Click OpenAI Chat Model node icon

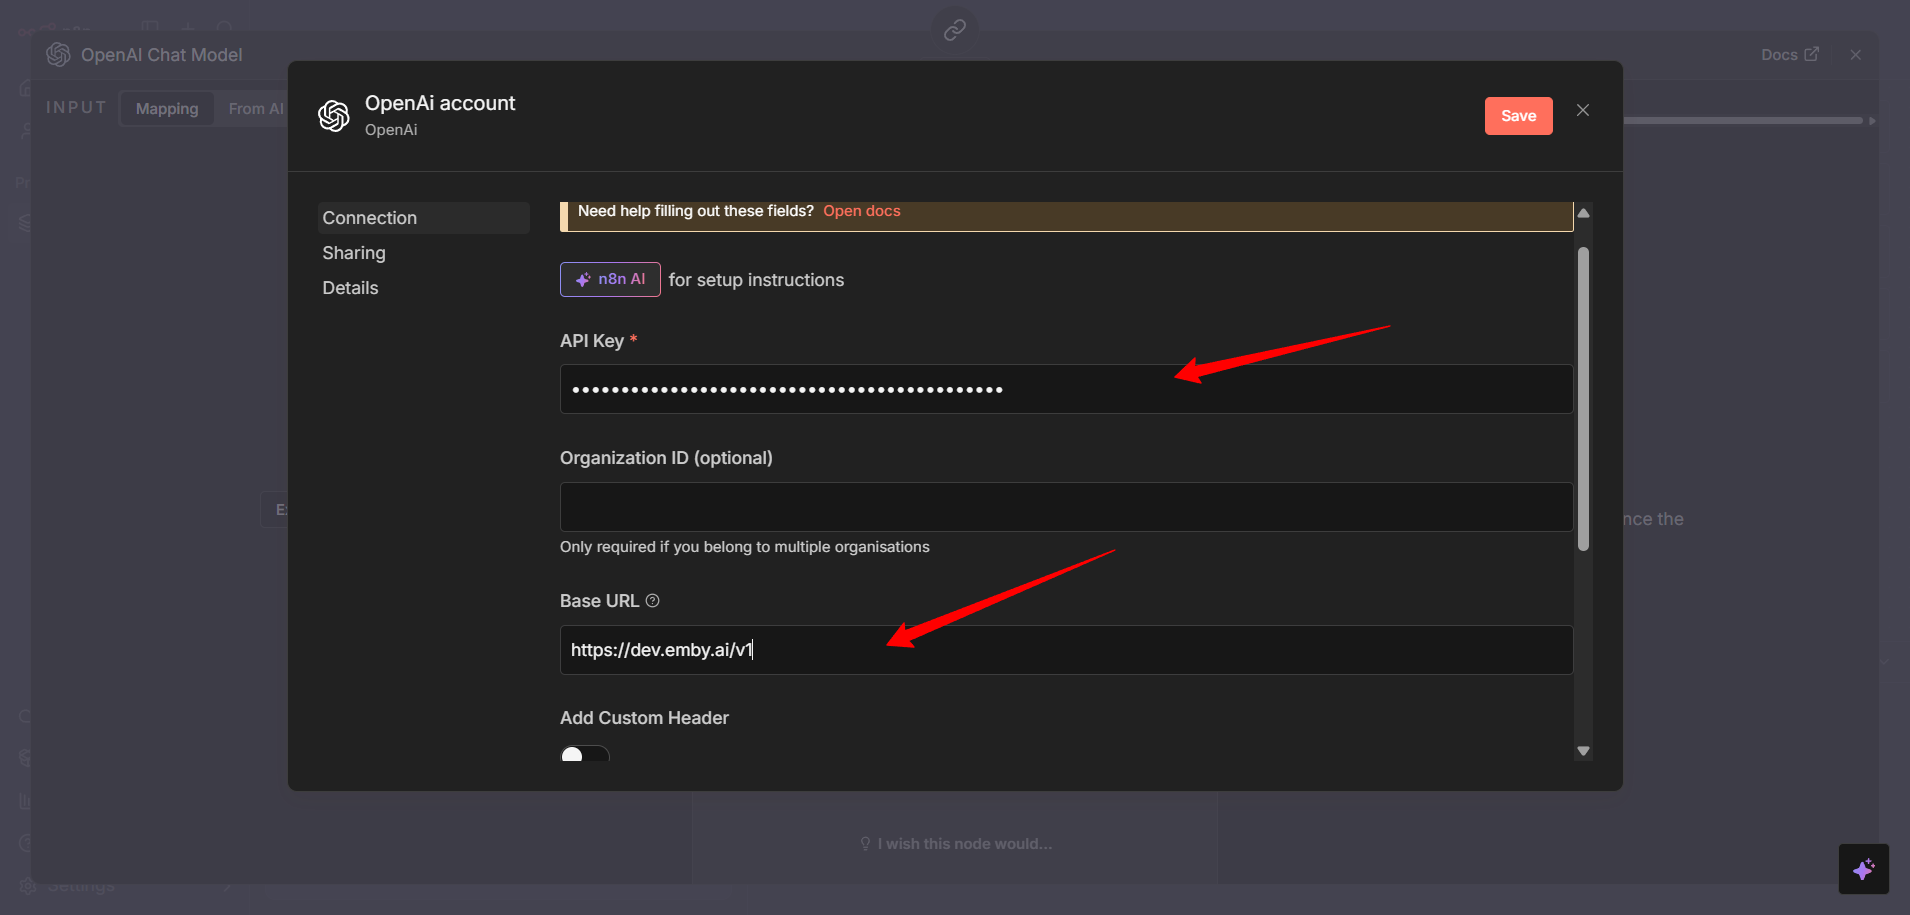[58, 54]
